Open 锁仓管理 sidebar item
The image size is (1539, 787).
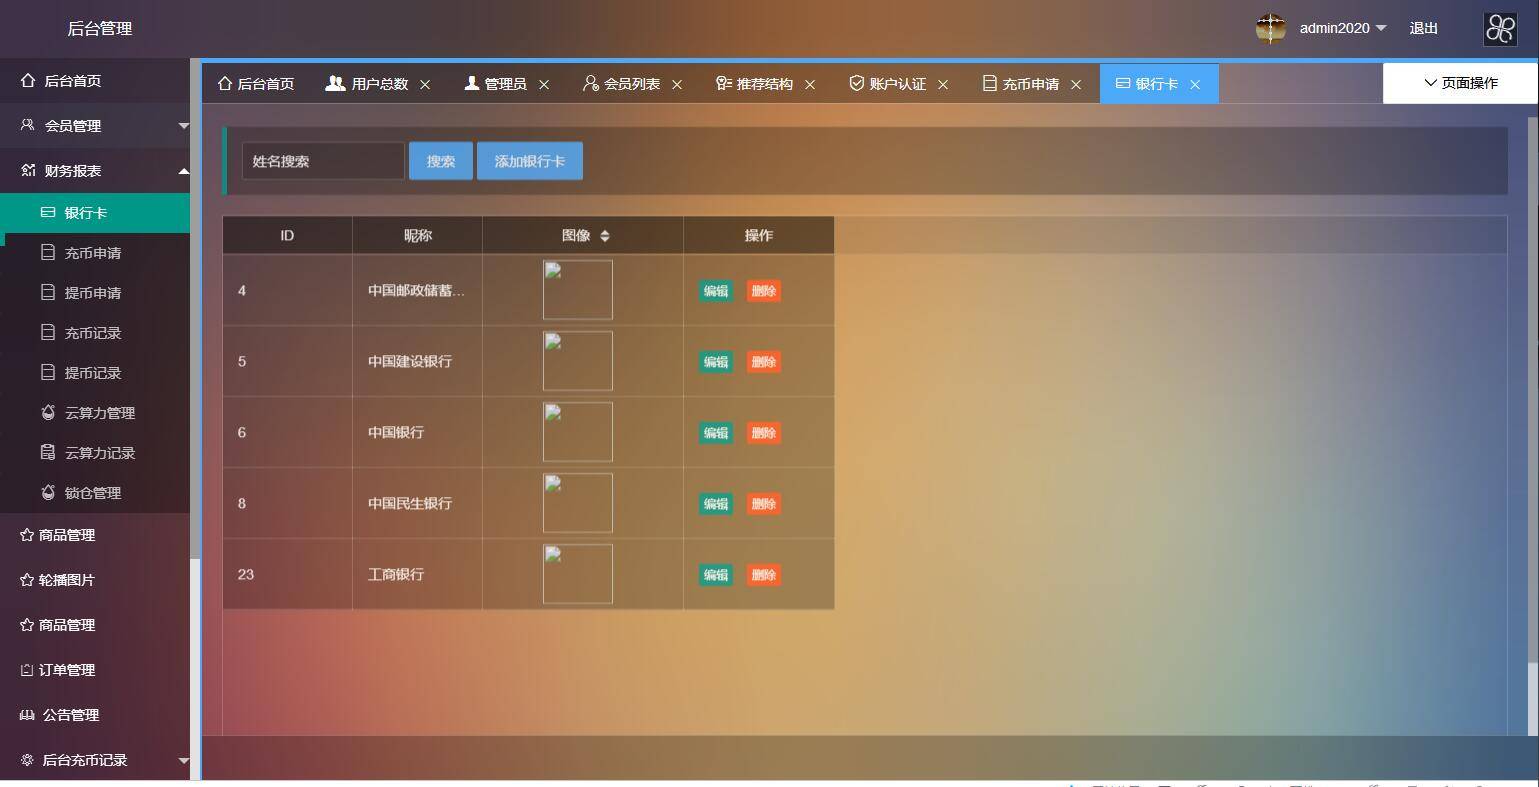[92, 493]
